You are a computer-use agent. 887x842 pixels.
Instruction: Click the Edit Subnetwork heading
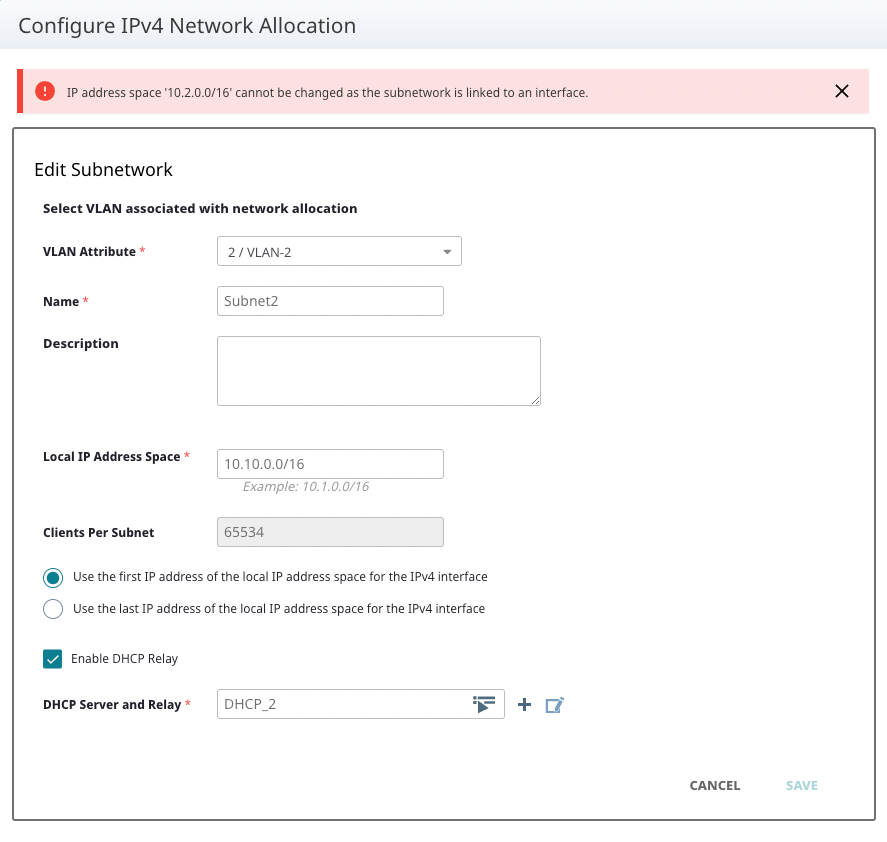[x=104, y=170]
